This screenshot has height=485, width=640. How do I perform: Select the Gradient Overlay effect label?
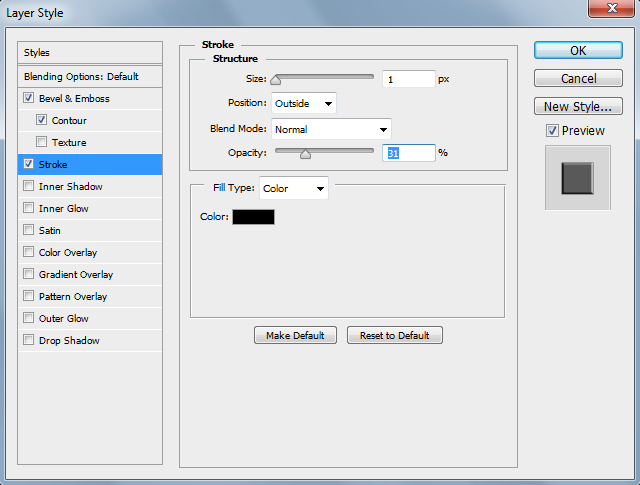[76, 274]
